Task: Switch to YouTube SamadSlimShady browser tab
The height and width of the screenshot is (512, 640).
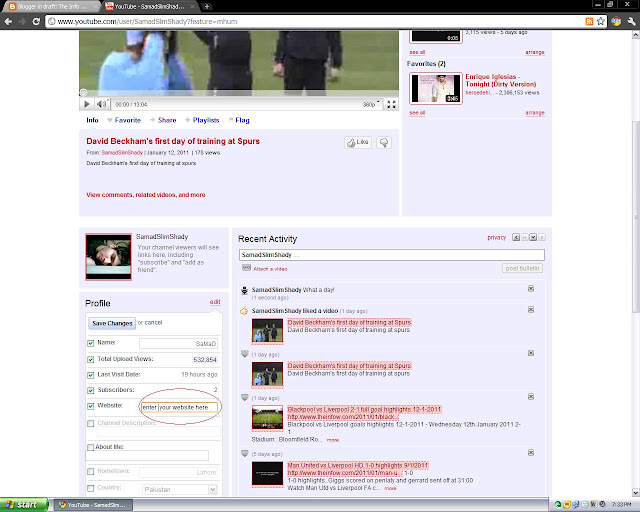Action: pyautogui.click(x=149, y=6)
